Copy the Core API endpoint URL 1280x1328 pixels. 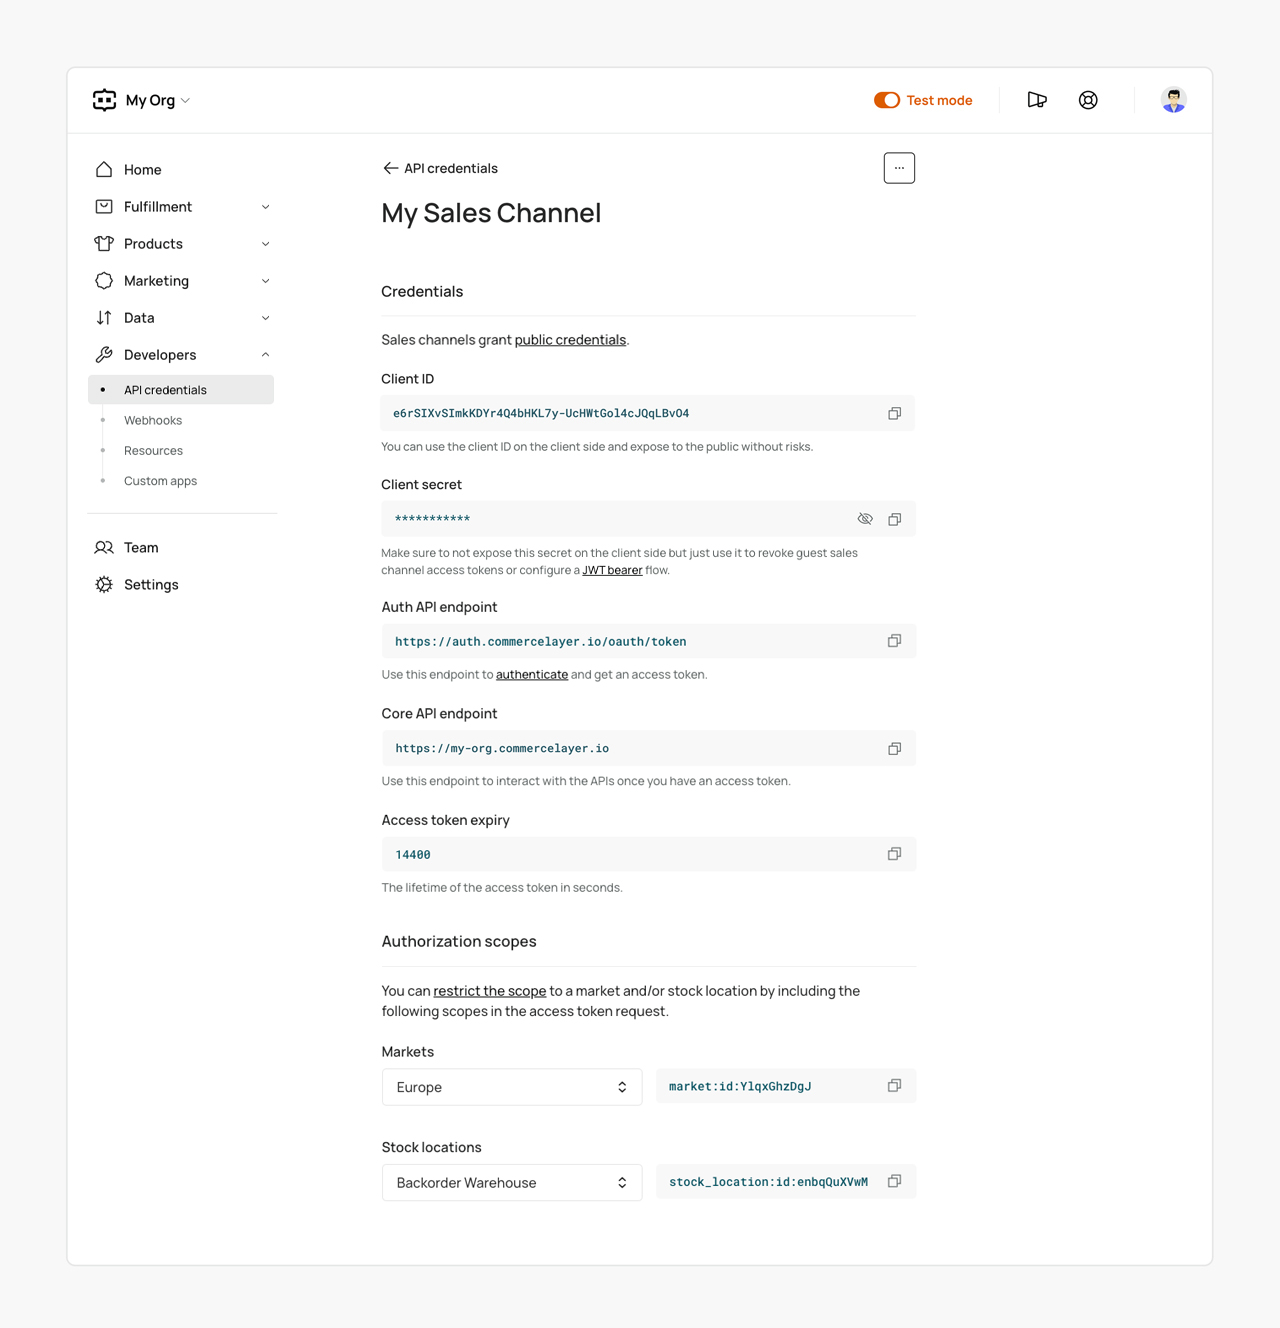pos(894,748)
